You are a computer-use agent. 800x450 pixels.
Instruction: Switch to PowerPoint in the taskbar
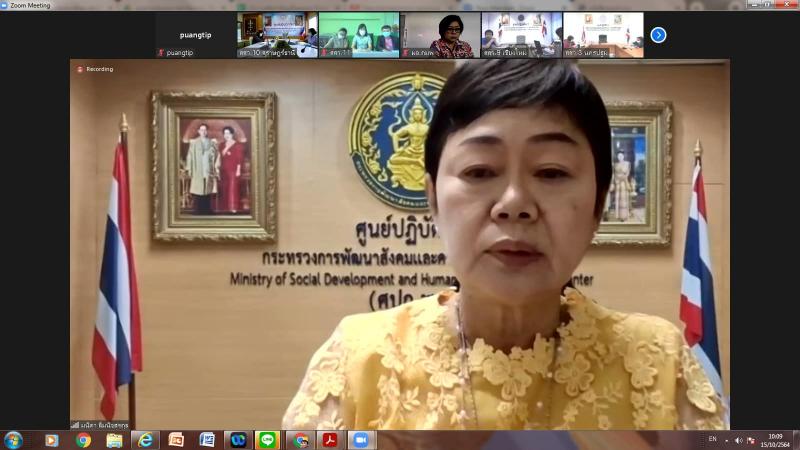coord(177,440)
